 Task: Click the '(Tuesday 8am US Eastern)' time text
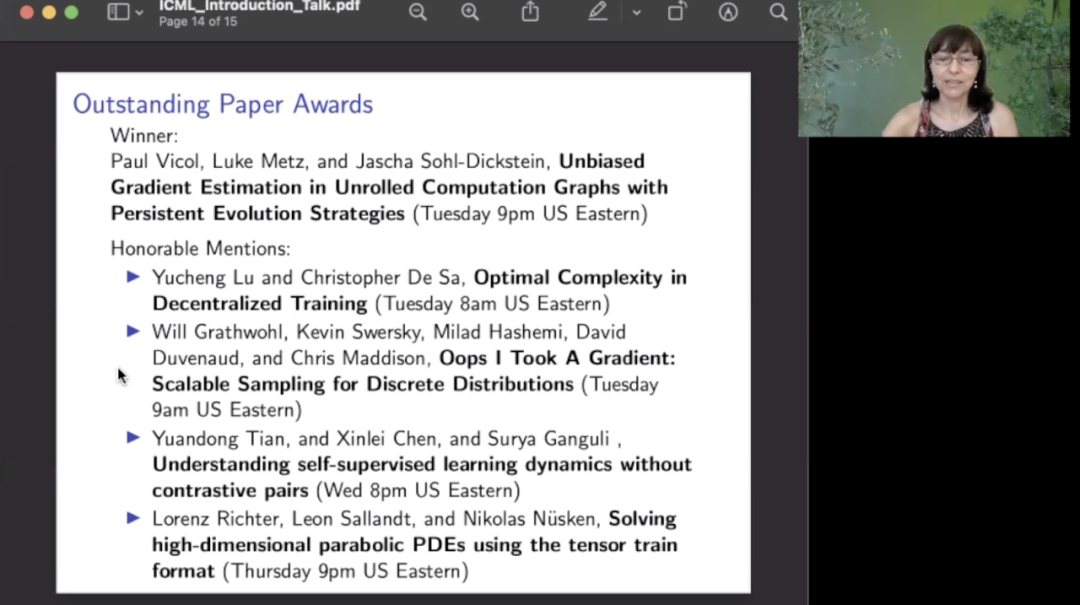click(492, 304)
